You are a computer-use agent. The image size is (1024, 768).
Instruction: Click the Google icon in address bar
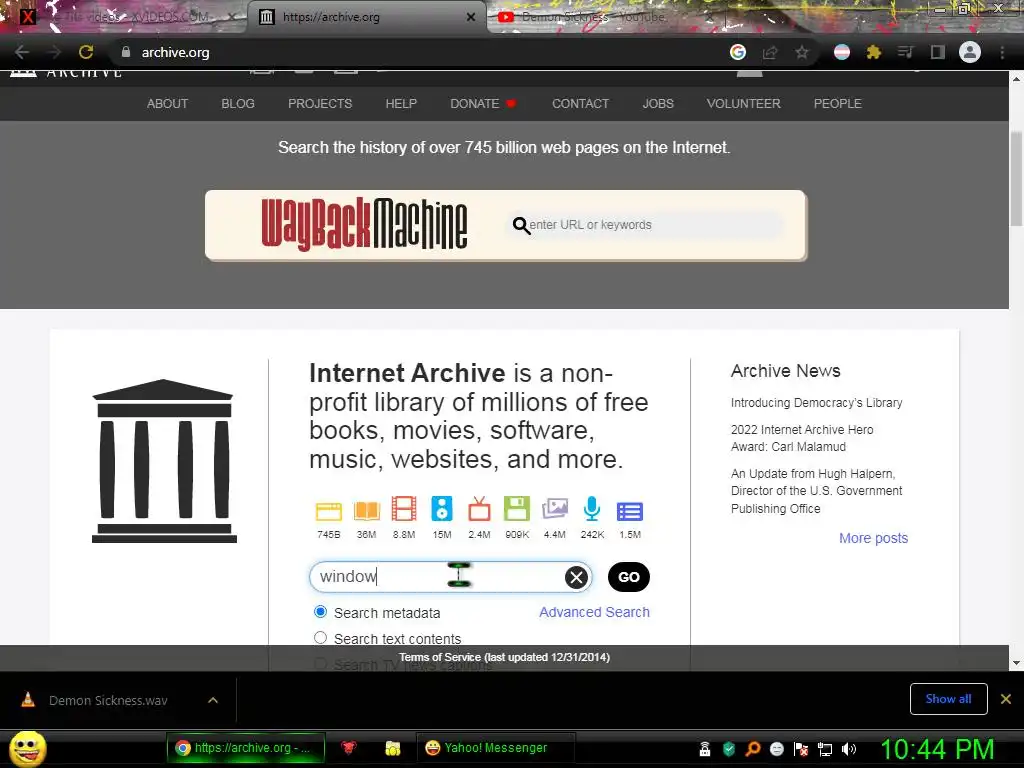pyautogui.click(x=738, y=52)
